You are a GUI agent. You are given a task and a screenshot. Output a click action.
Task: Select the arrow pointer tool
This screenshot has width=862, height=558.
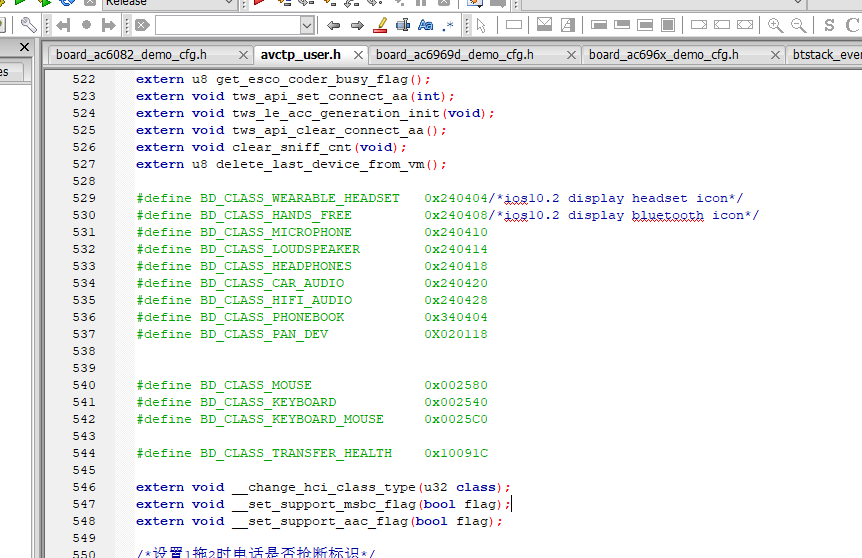(x=482, y=25)
